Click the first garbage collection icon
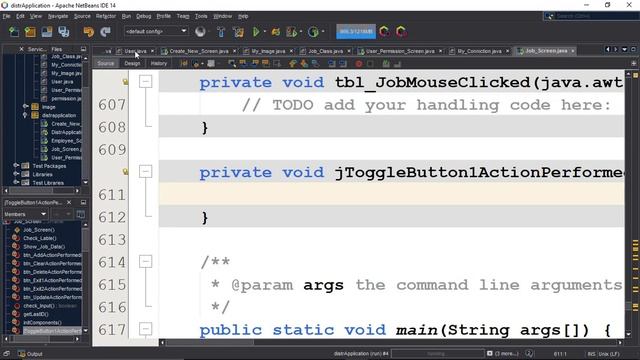Image resolution: width=640 pixels, height=360 pixels. click(x=384, y=31)
